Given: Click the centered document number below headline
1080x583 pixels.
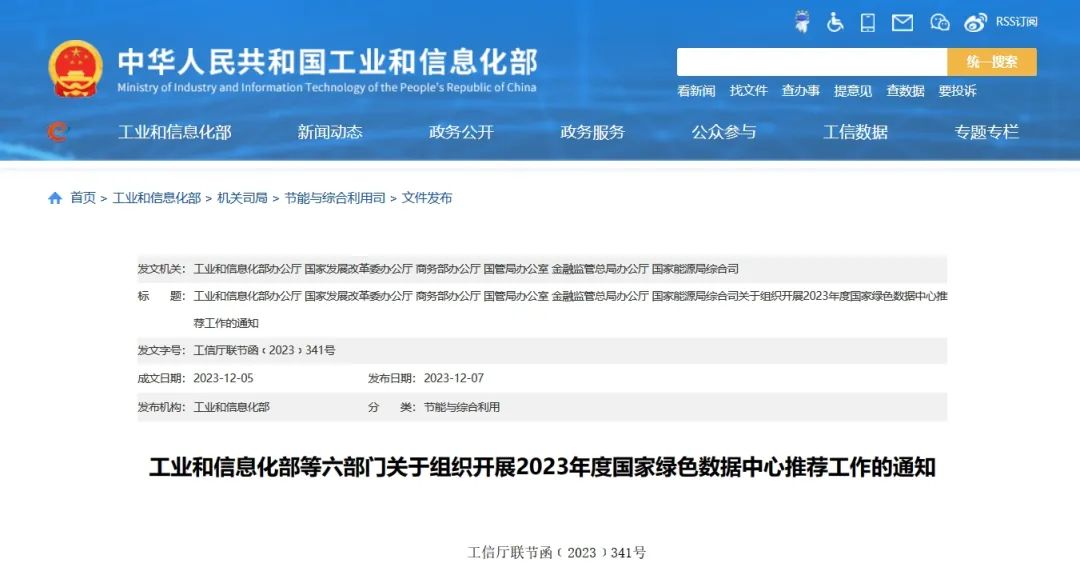Looking at the screenshot, I should 557,553.
